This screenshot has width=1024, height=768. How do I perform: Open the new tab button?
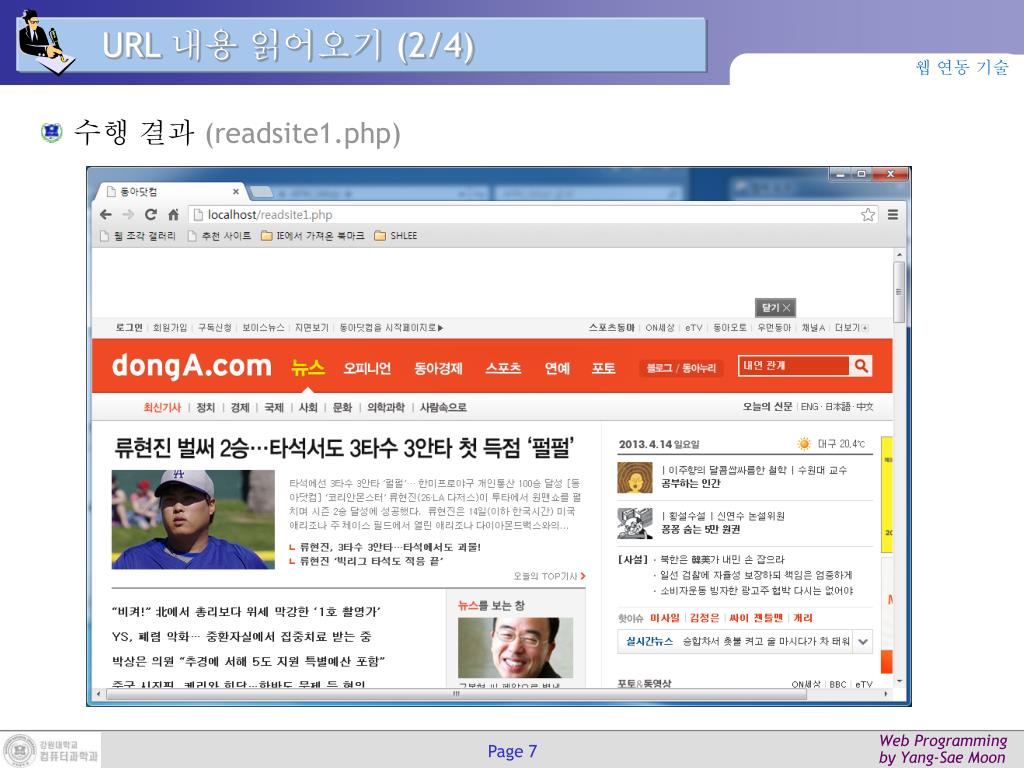pyautogui.click(x=261, y=191)
